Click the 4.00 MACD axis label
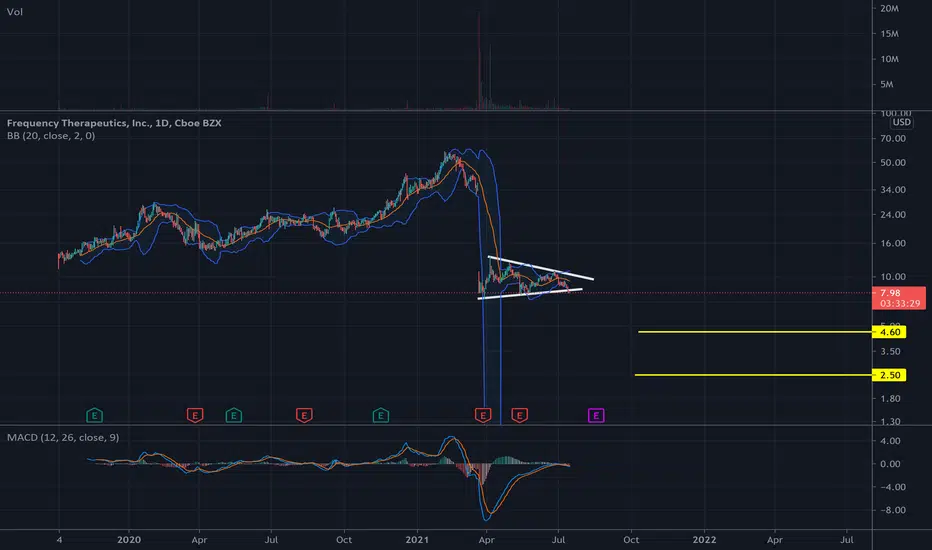This screenshot has height=550, width=932. point(890,441)
